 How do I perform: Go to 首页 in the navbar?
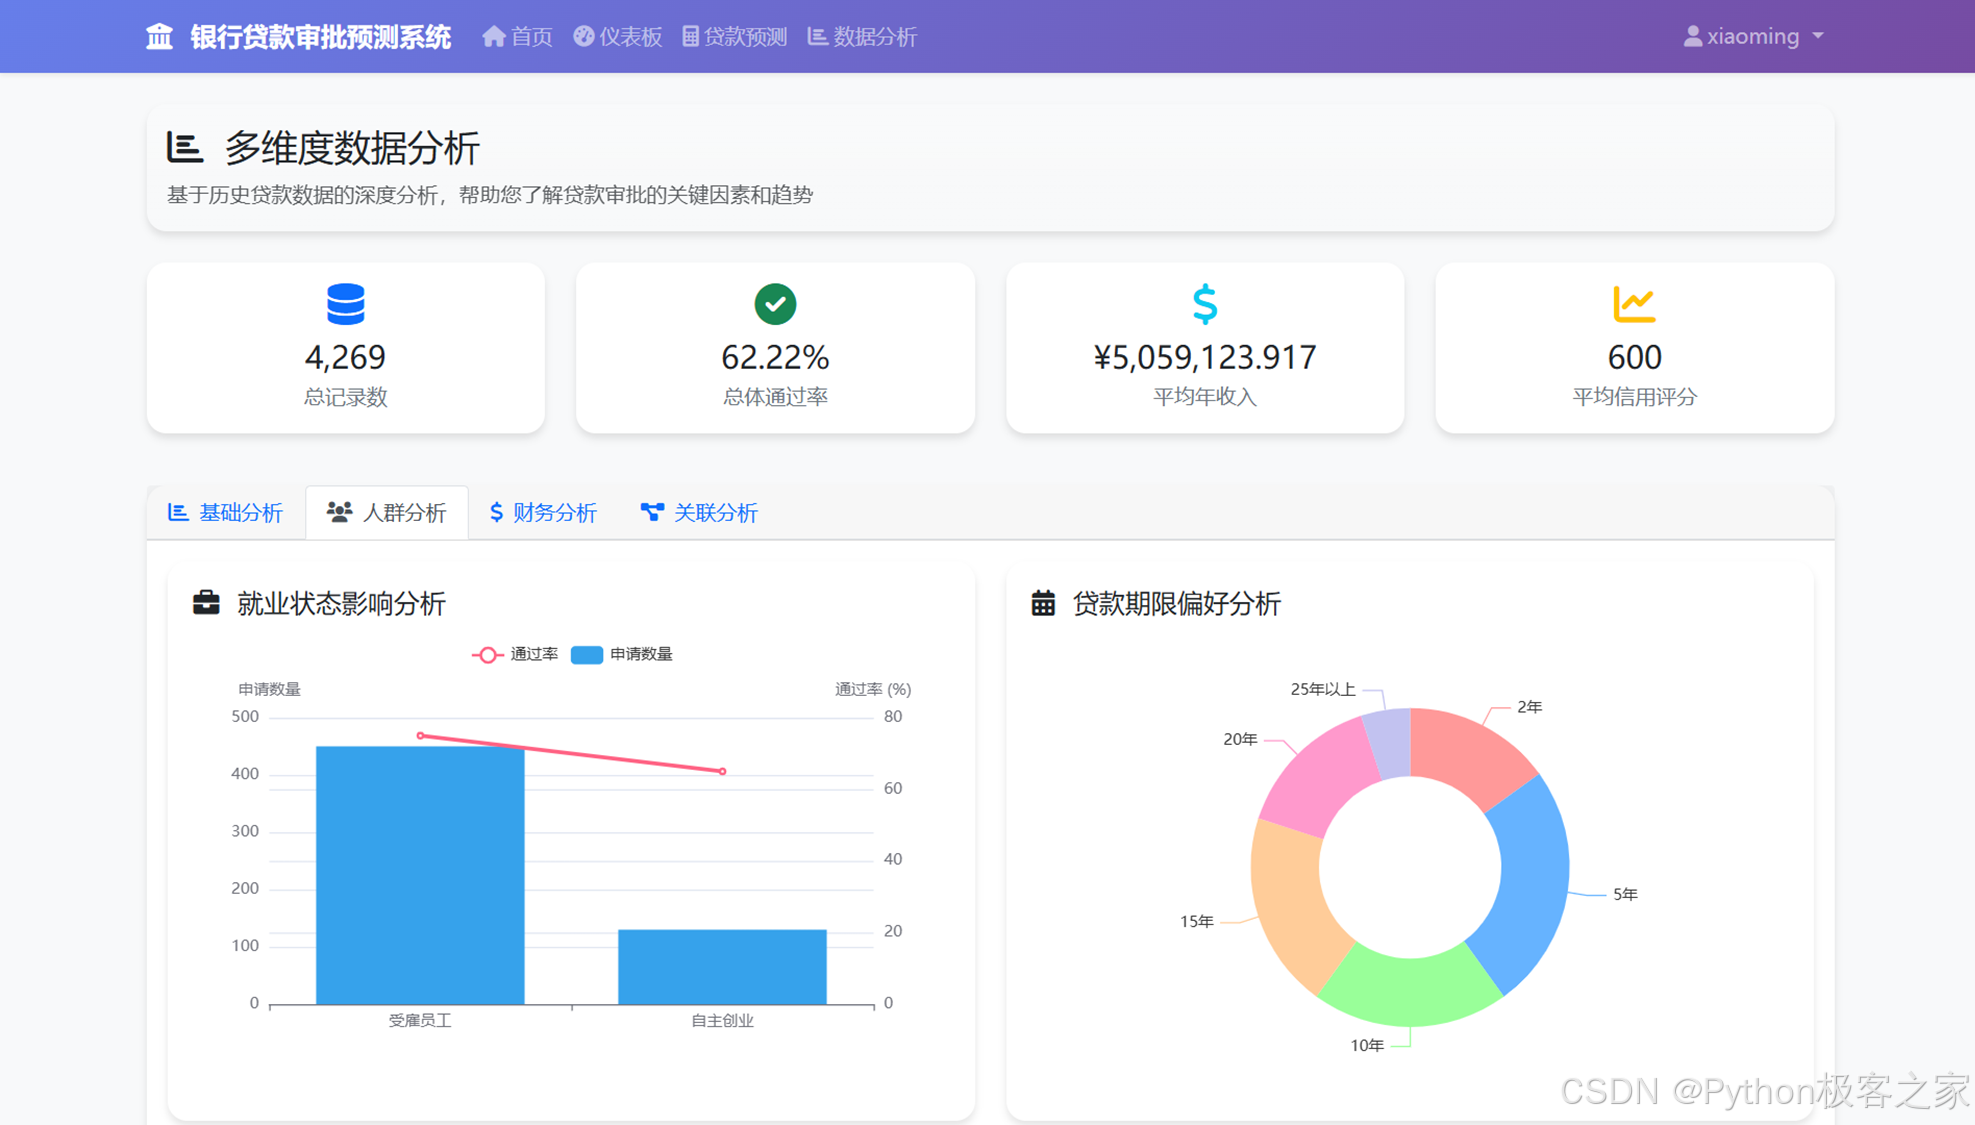point(517,37)
